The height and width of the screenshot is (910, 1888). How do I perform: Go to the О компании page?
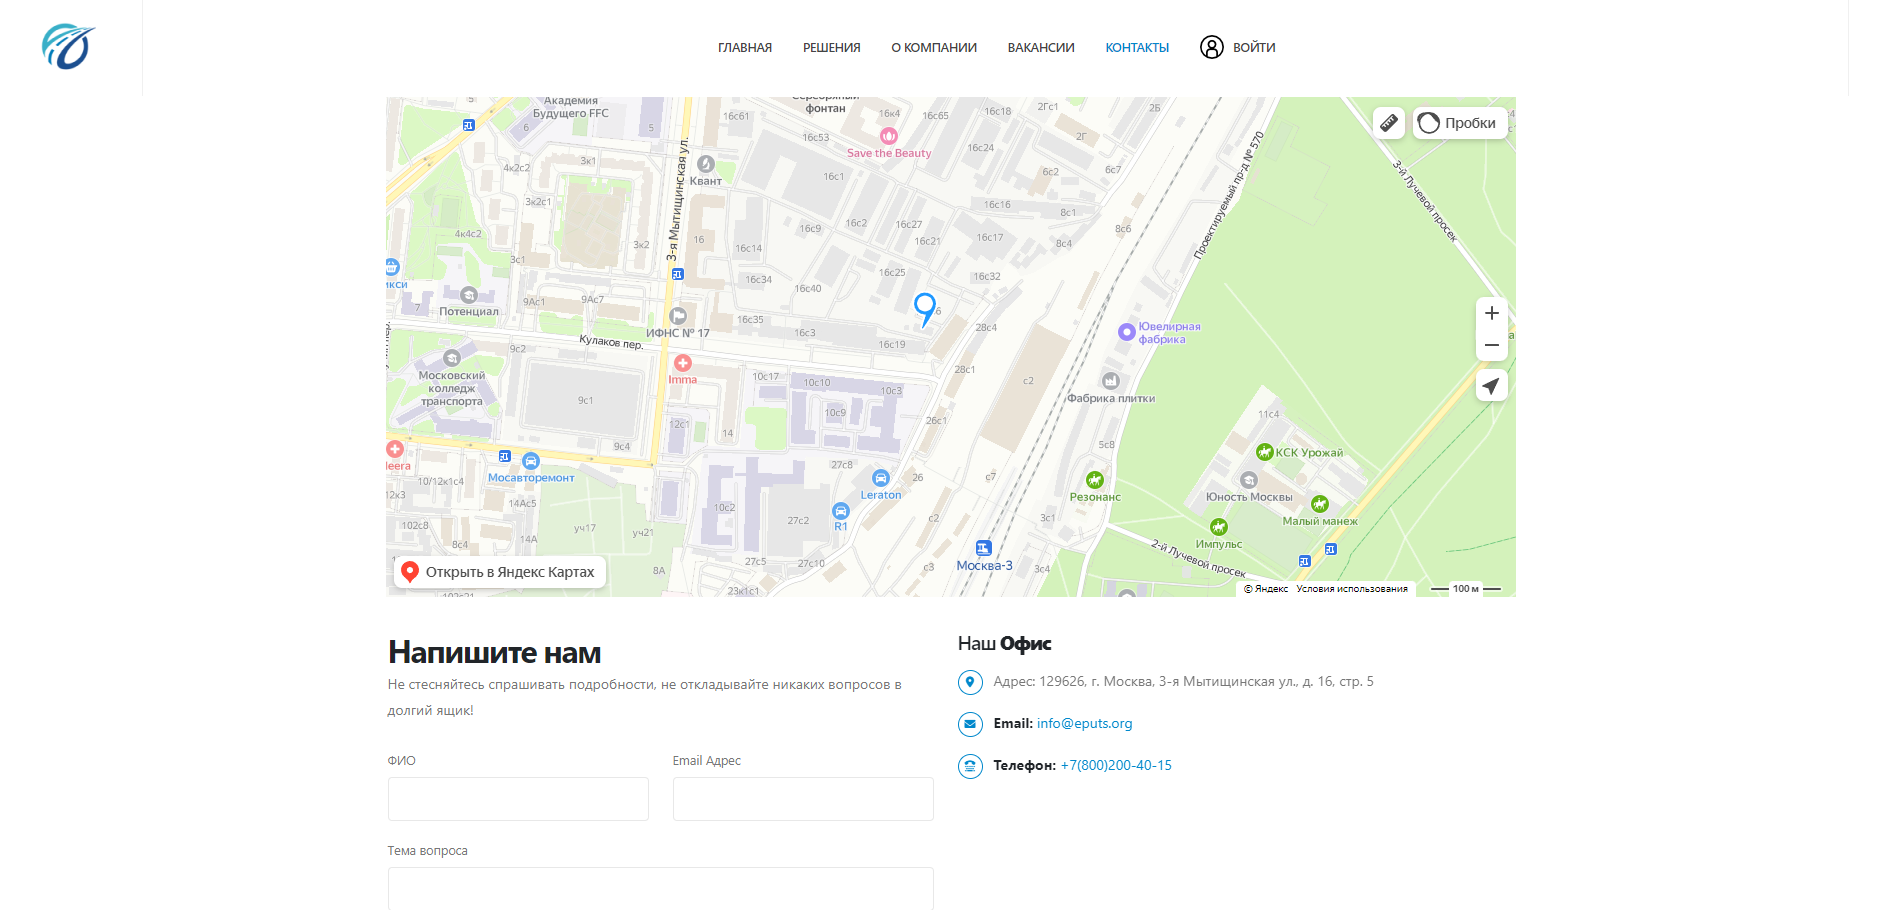pyautogui.click(x=934, y=48)
